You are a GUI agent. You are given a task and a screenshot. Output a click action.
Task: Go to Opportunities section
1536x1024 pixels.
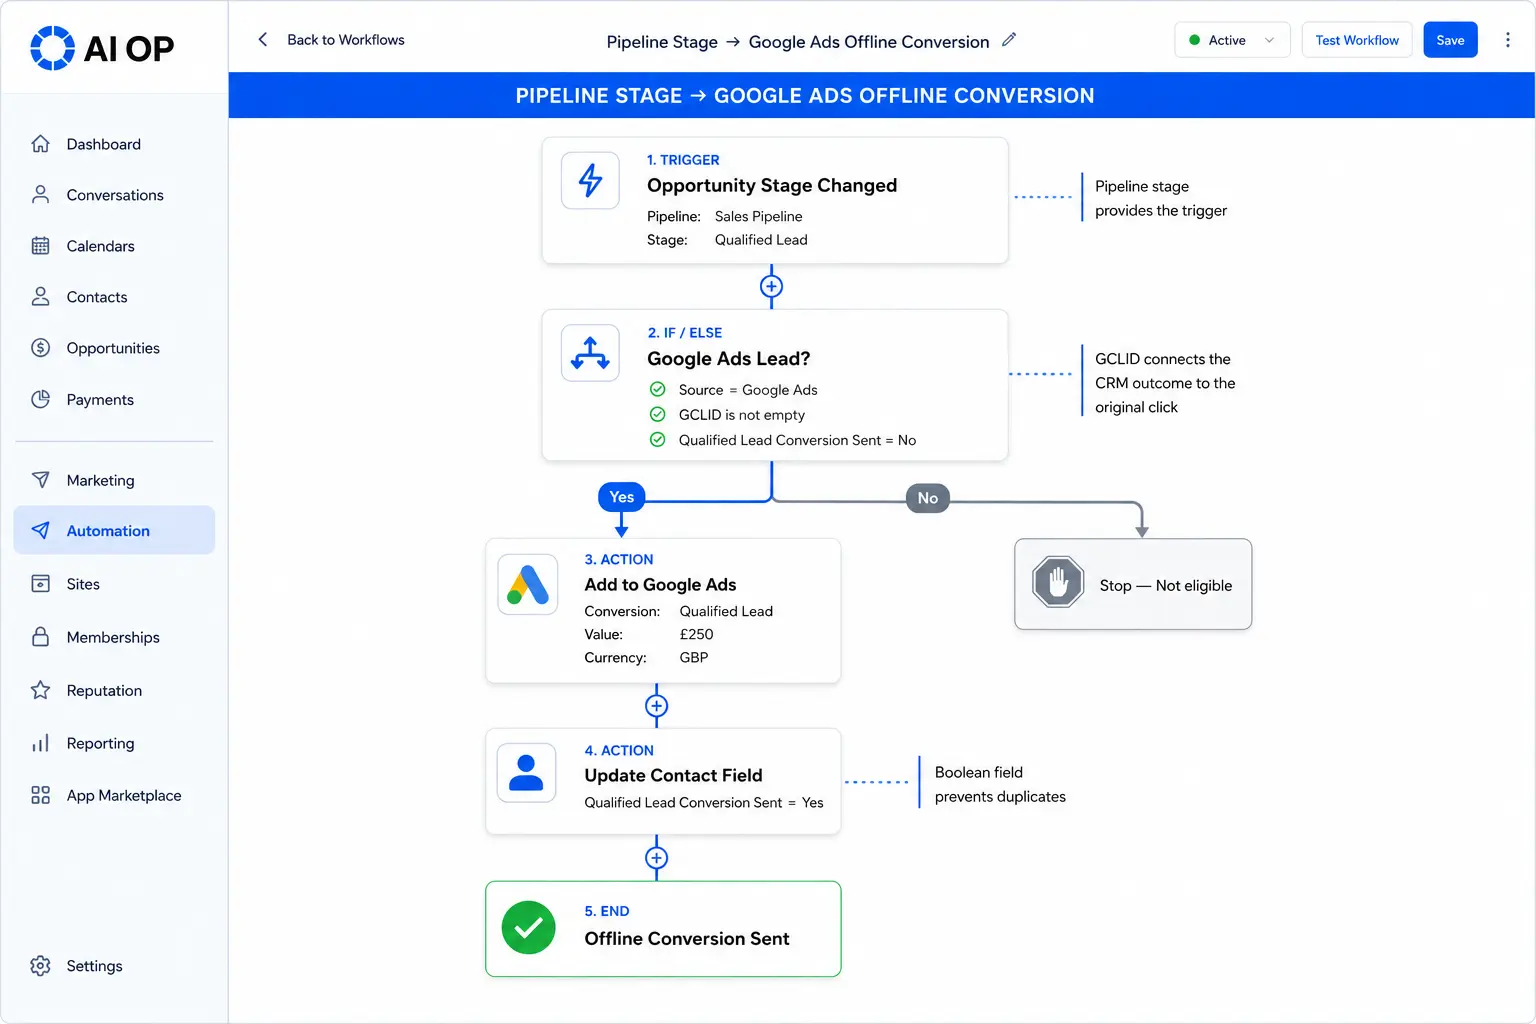coord(114,348)
